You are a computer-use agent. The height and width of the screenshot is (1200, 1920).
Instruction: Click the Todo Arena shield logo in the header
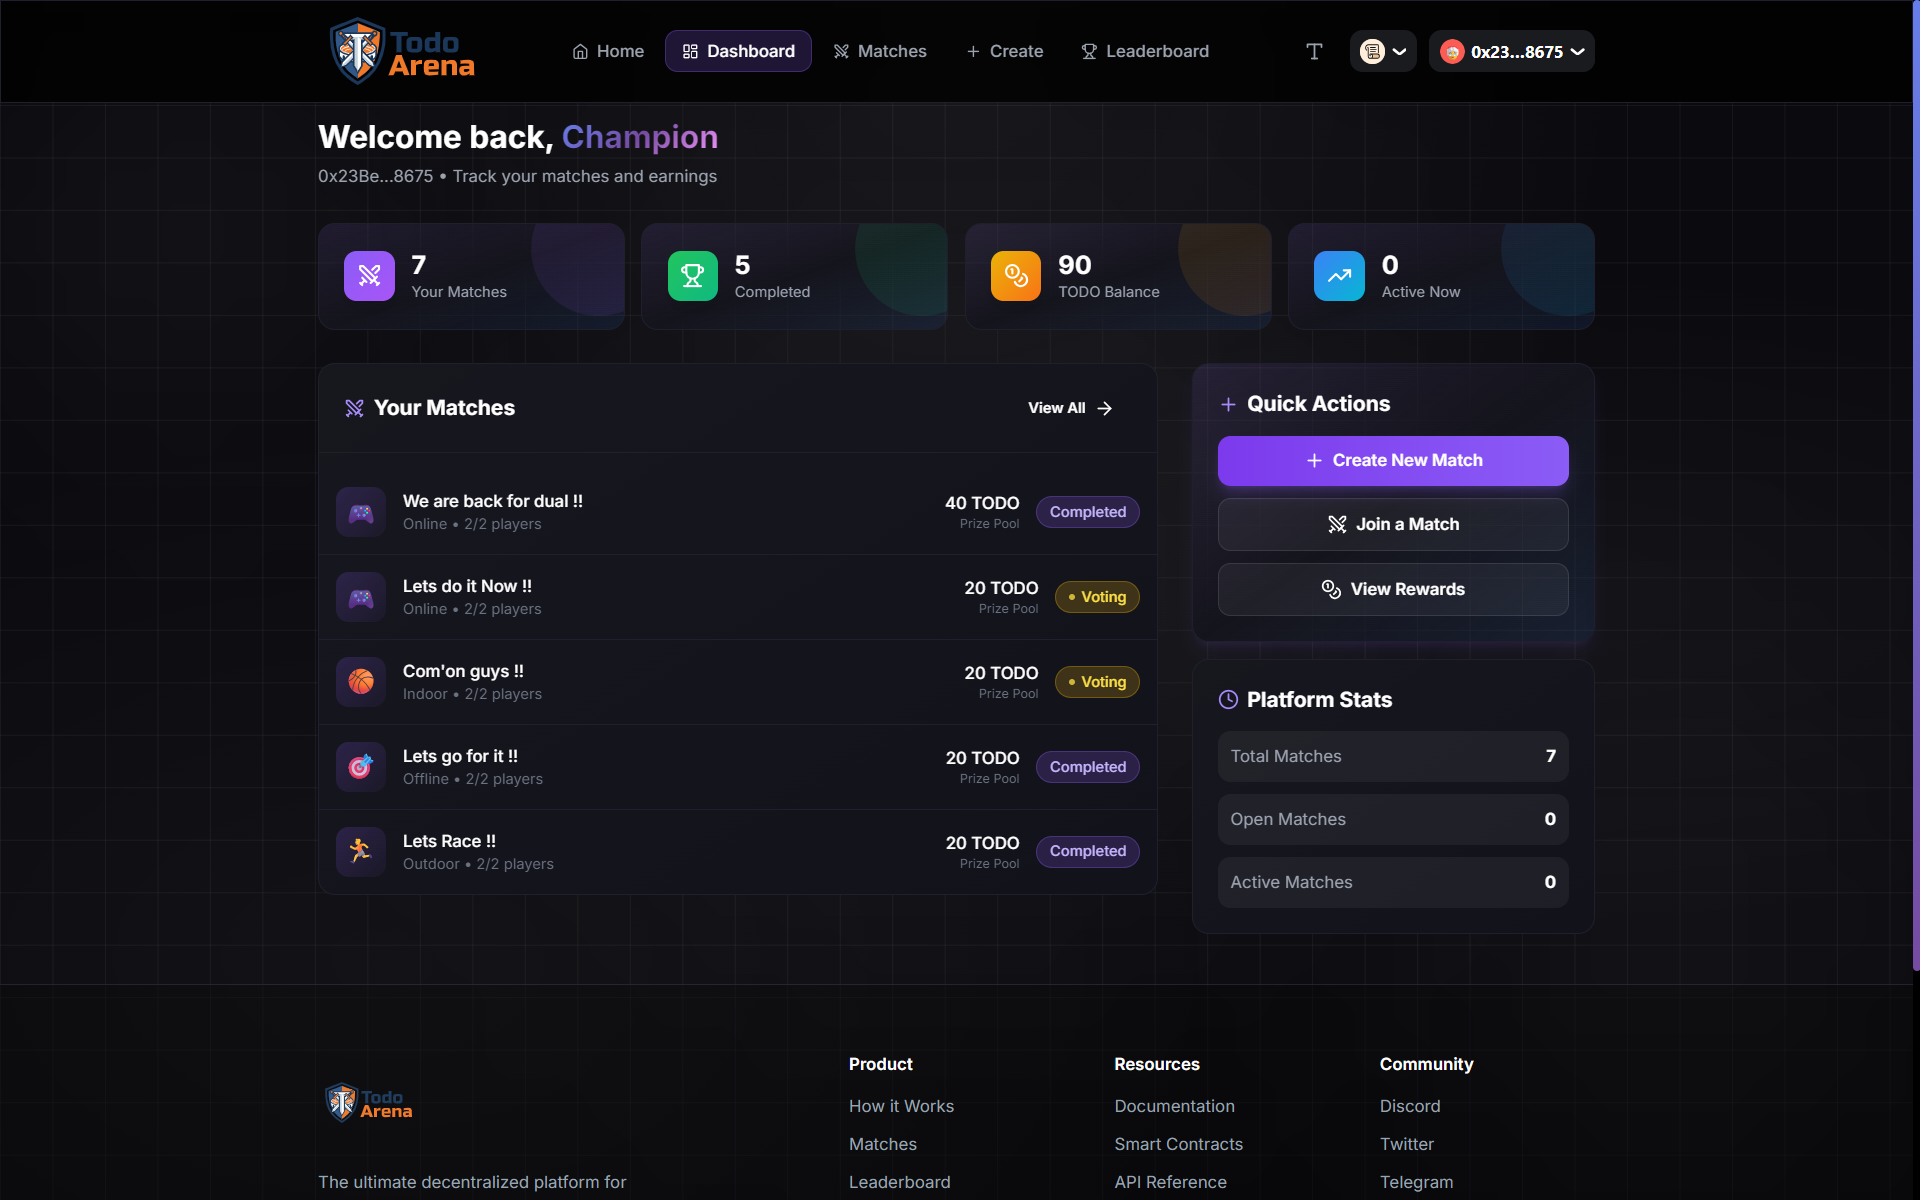[x=357, y=51]
